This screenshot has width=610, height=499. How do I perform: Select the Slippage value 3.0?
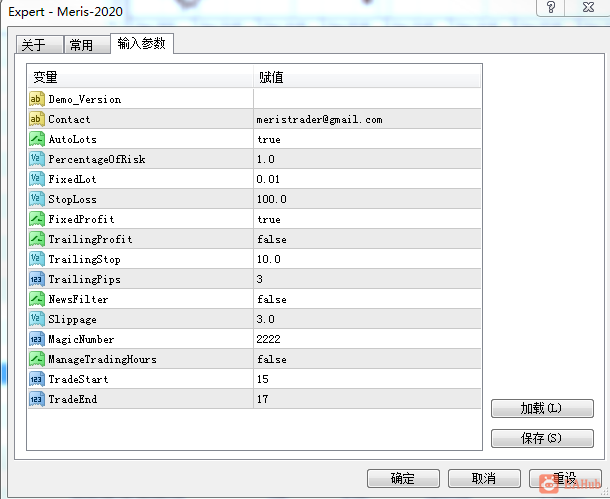click(367, 319)
